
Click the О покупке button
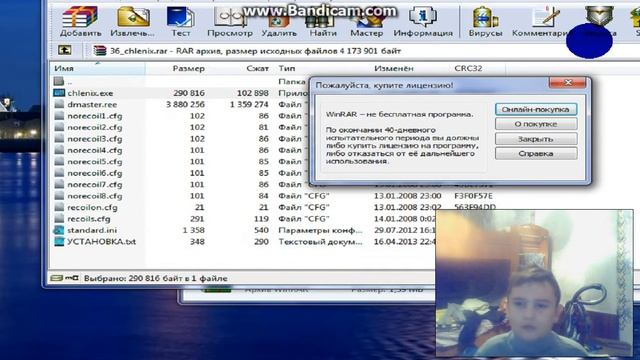coord(536,124)
